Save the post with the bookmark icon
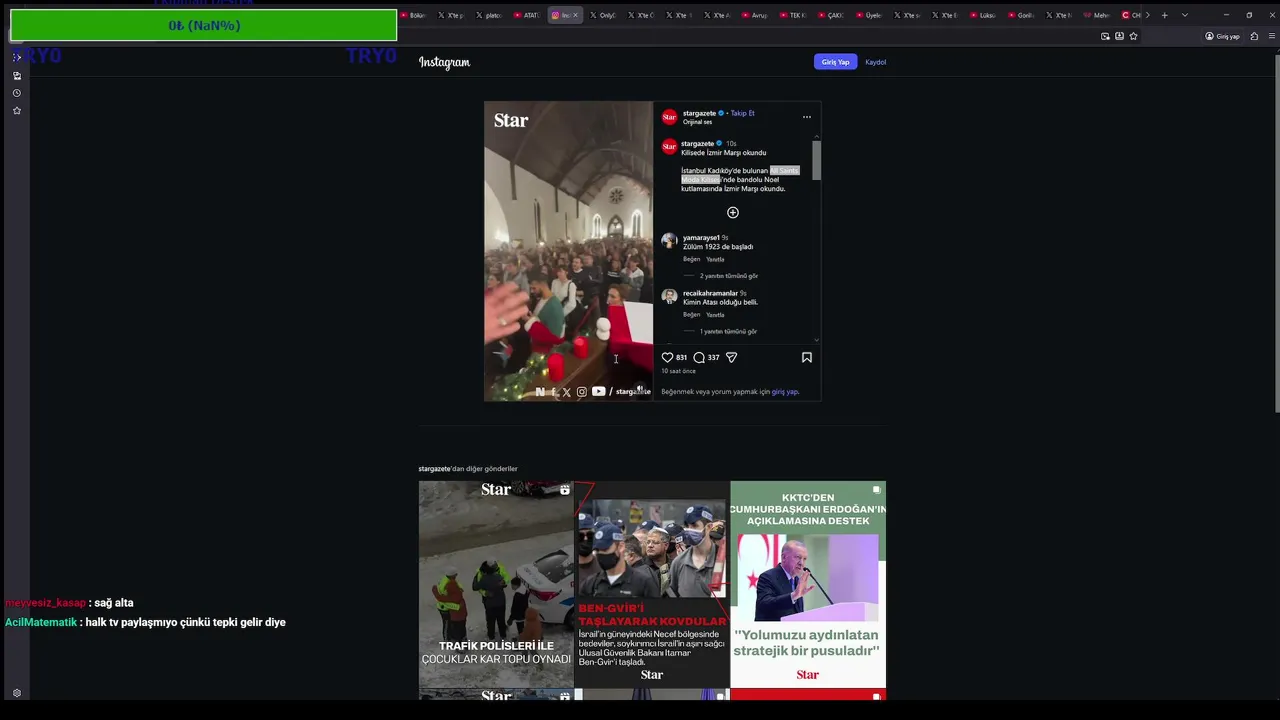This screenshot has height=720, width=1280. pyautogui.click(x=807, y=357)
